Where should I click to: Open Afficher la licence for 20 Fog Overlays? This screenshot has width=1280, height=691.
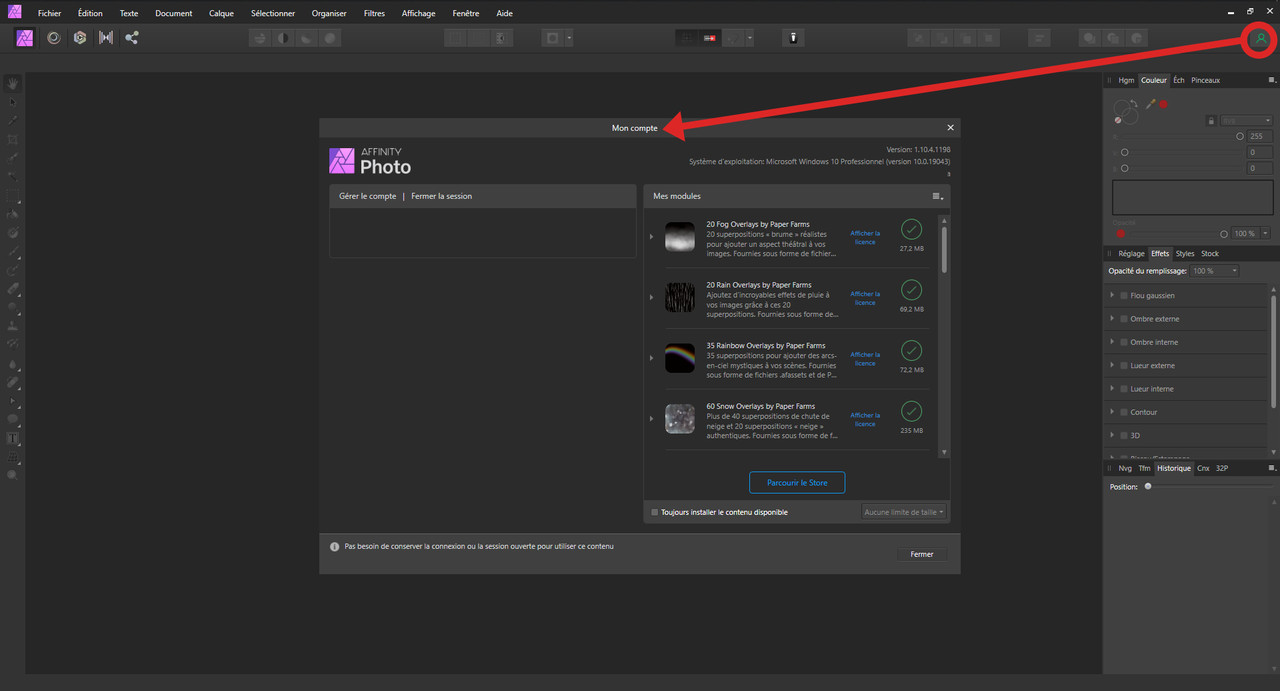(x=865, y=237)
